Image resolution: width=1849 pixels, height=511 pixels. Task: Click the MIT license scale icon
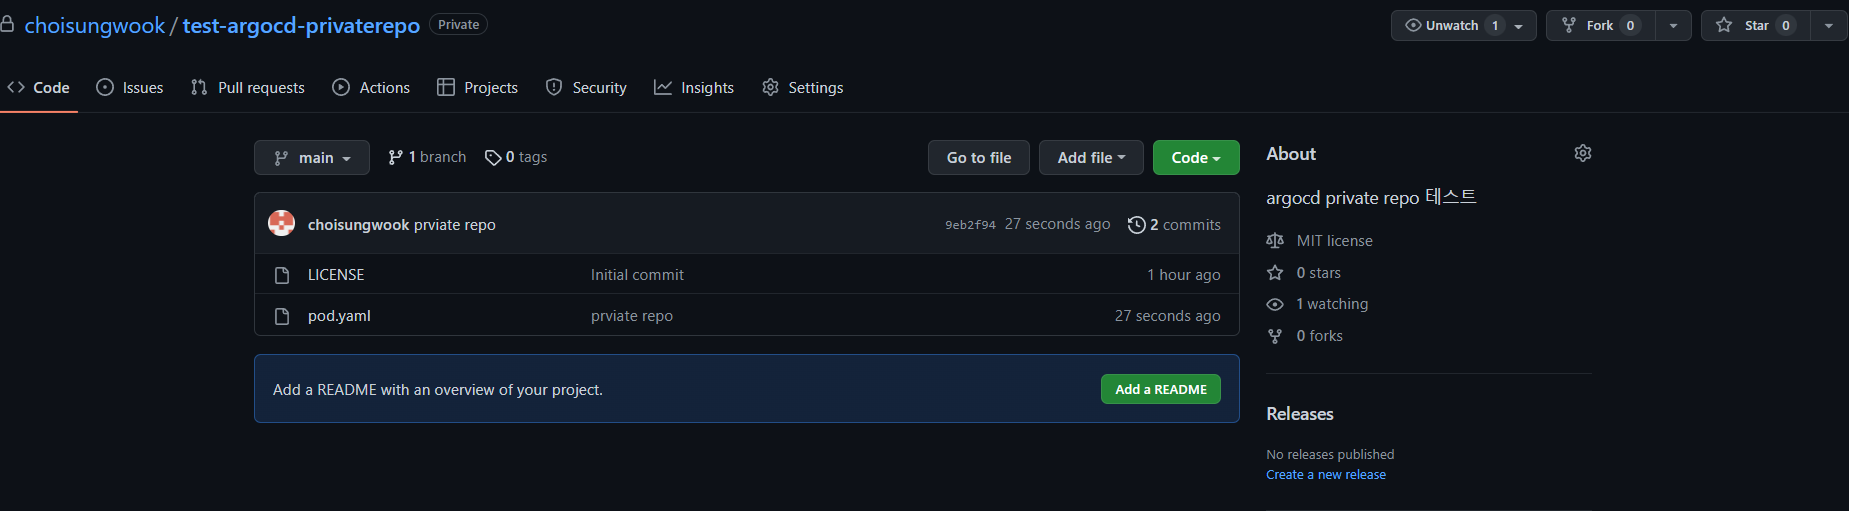point(1275,241)
